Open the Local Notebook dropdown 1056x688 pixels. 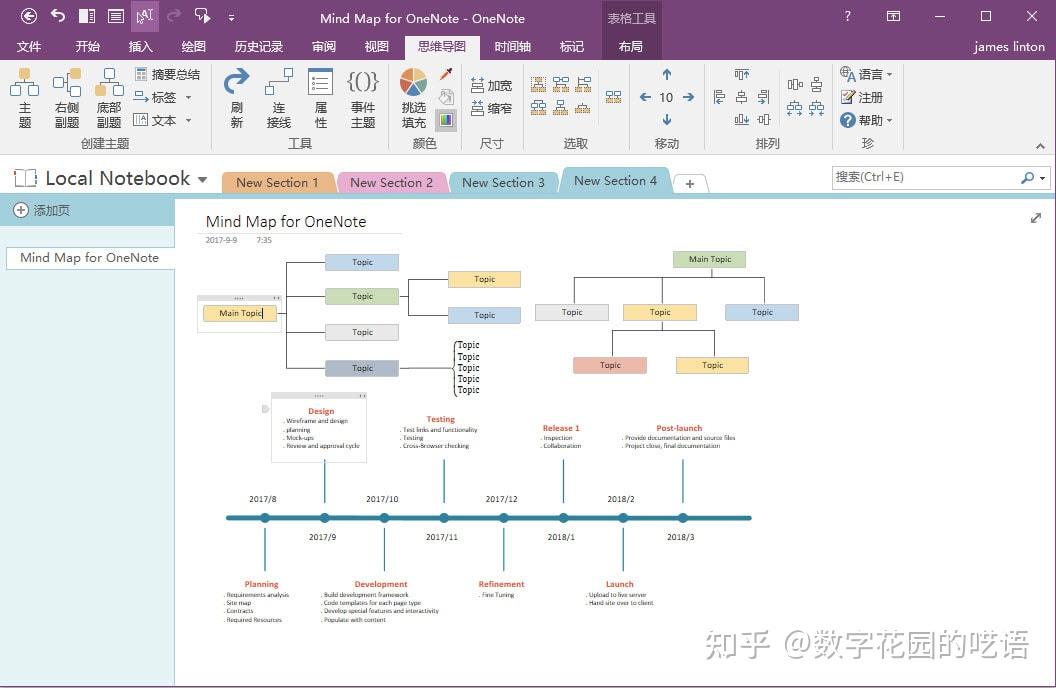tap(203, 178)
